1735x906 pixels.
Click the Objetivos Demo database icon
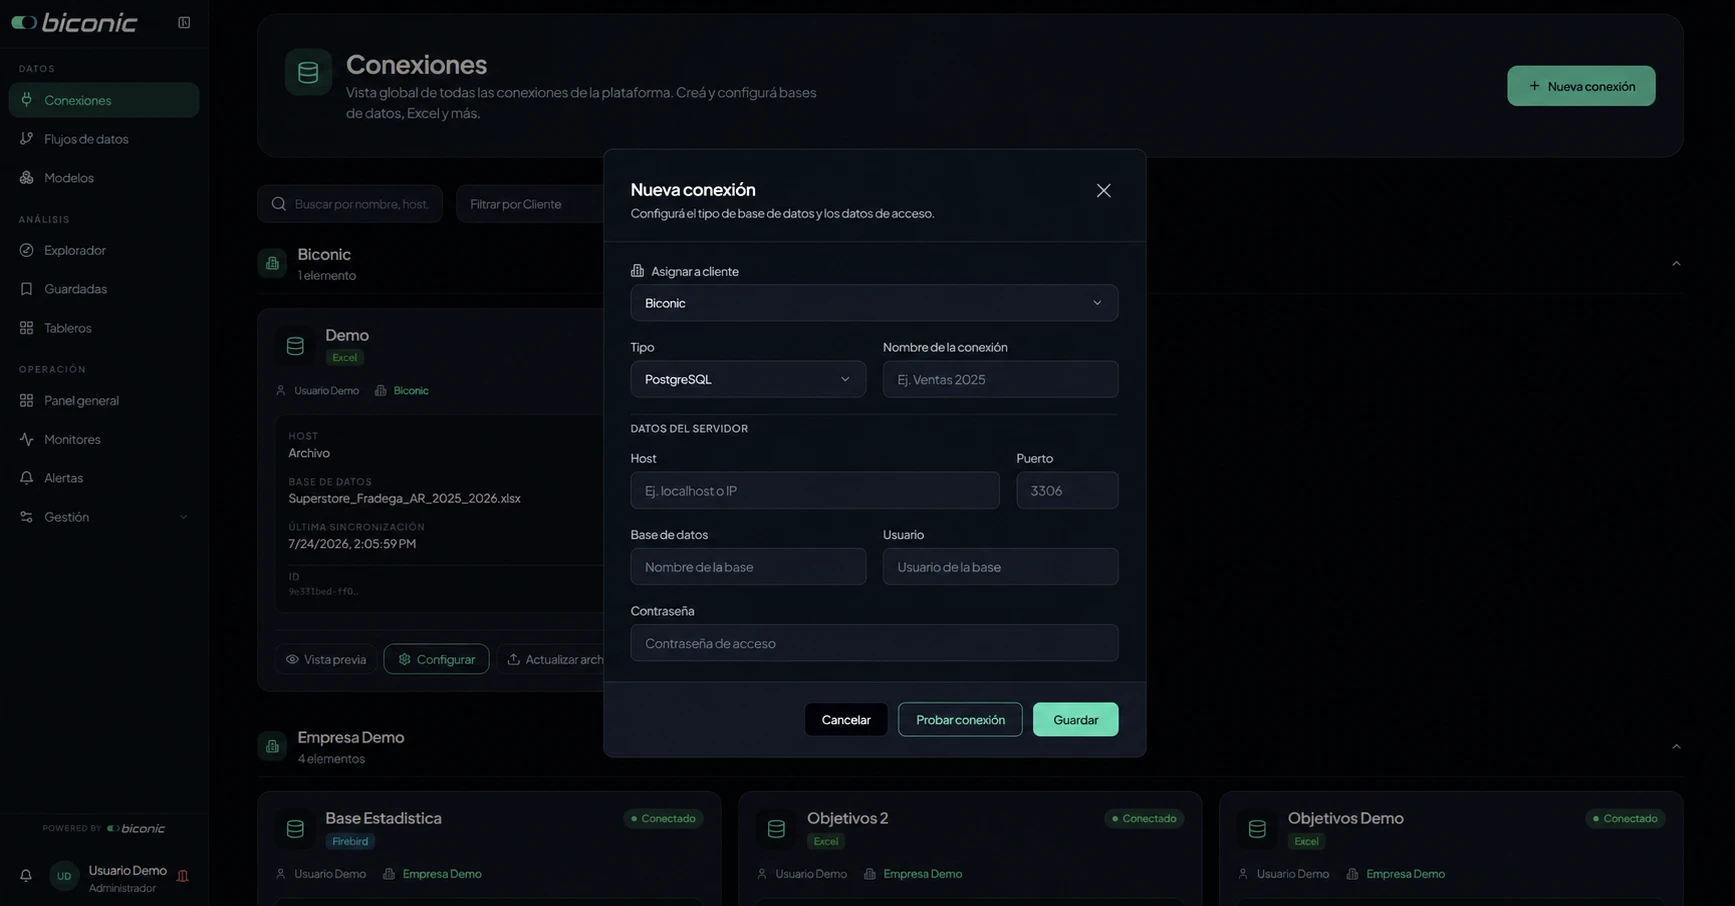point(1257,829)
